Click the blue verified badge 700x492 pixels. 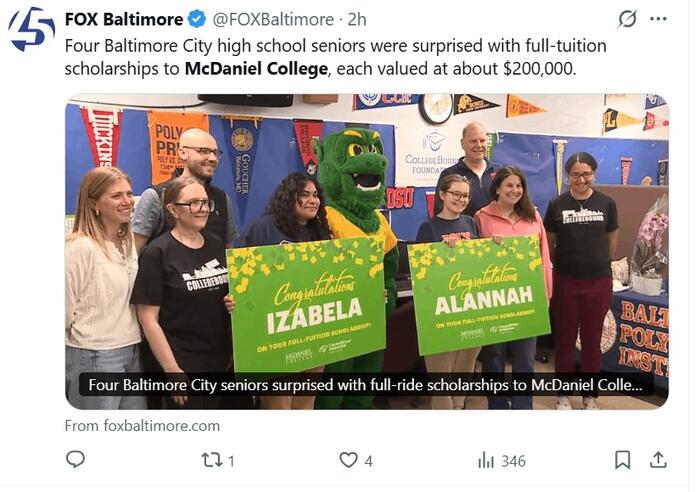(198, 19)
